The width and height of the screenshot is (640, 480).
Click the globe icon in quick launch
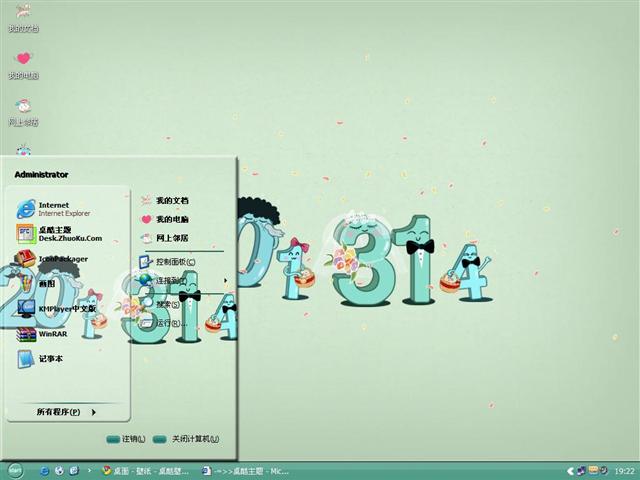(59, 471)
